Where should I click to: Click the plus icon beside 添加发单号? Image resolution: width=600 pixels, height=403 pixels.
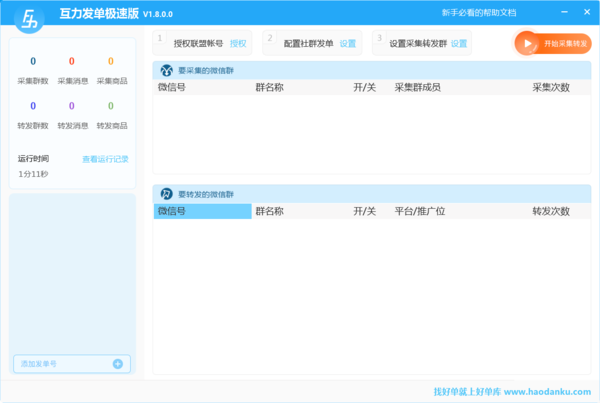coord(118,364)
